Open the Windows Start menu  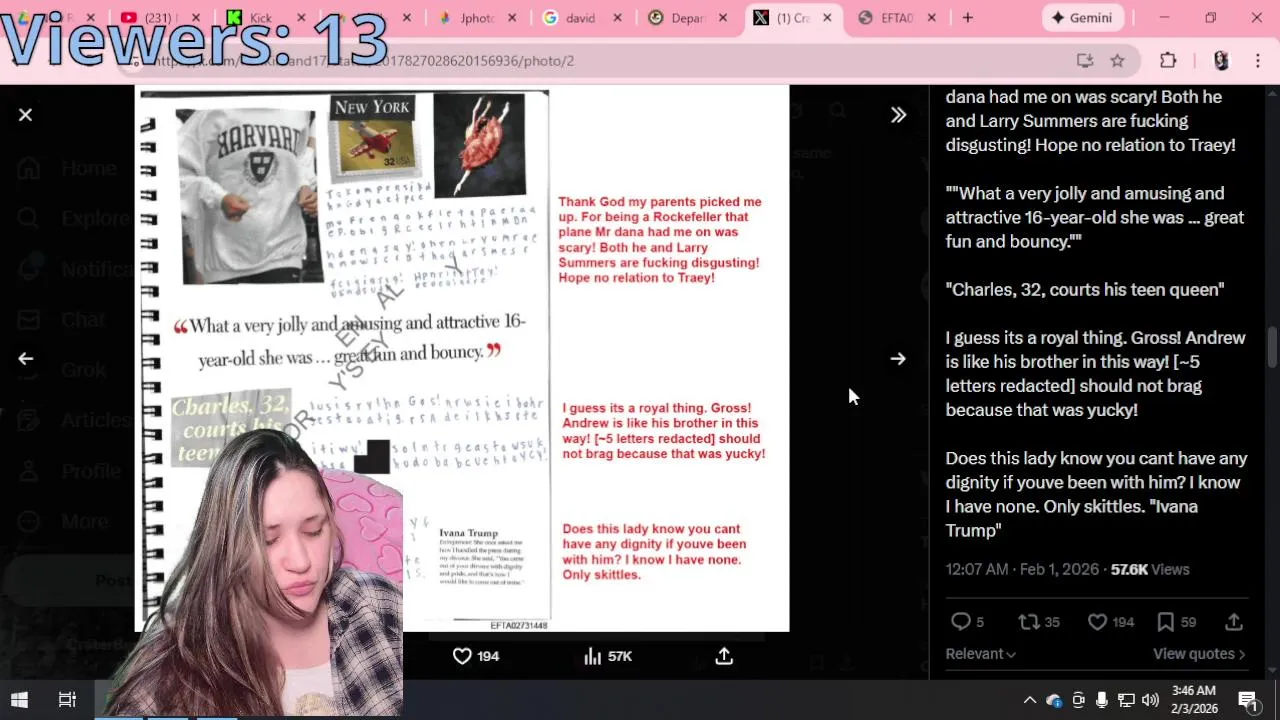pos(20,700)
